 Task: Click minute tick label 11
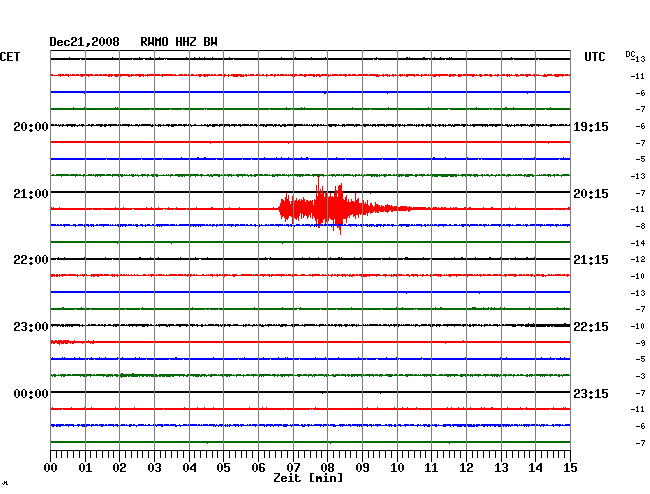[432, 468]
